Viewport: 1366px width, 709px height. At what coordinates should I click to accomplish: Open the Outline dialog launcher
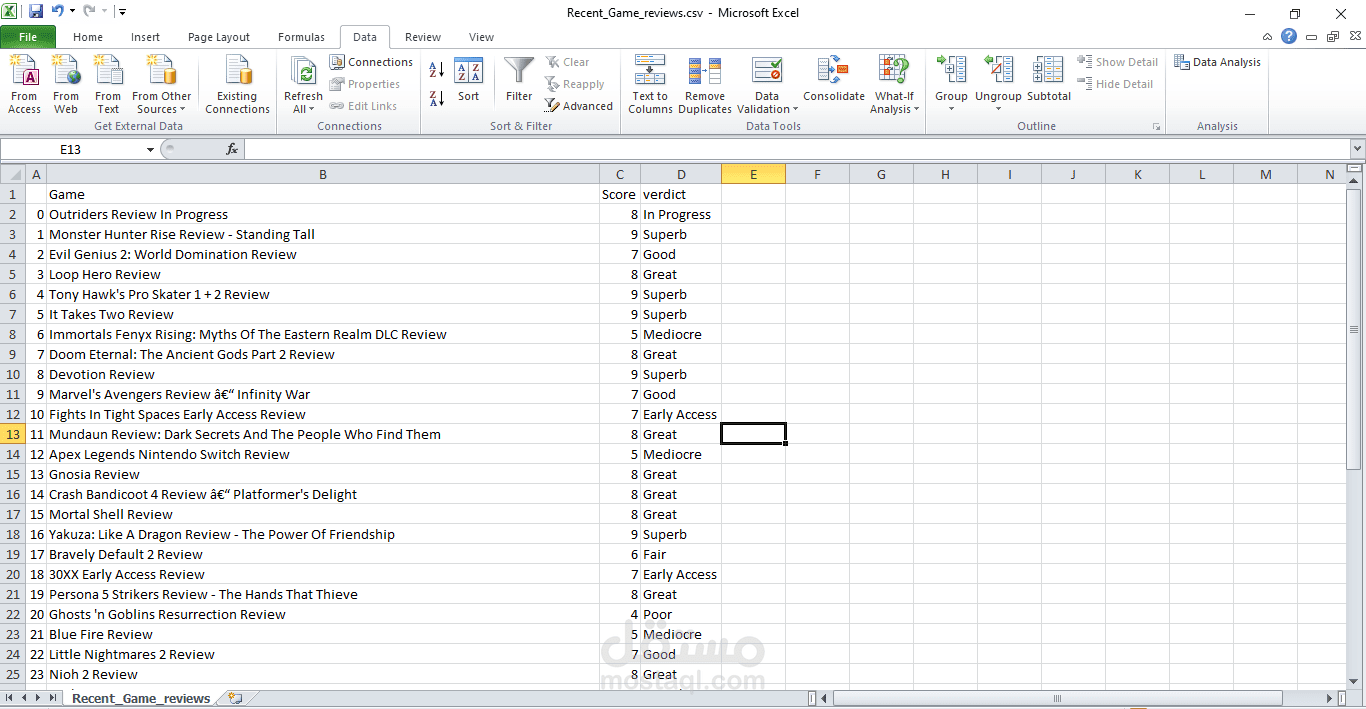click(1157, 127)
